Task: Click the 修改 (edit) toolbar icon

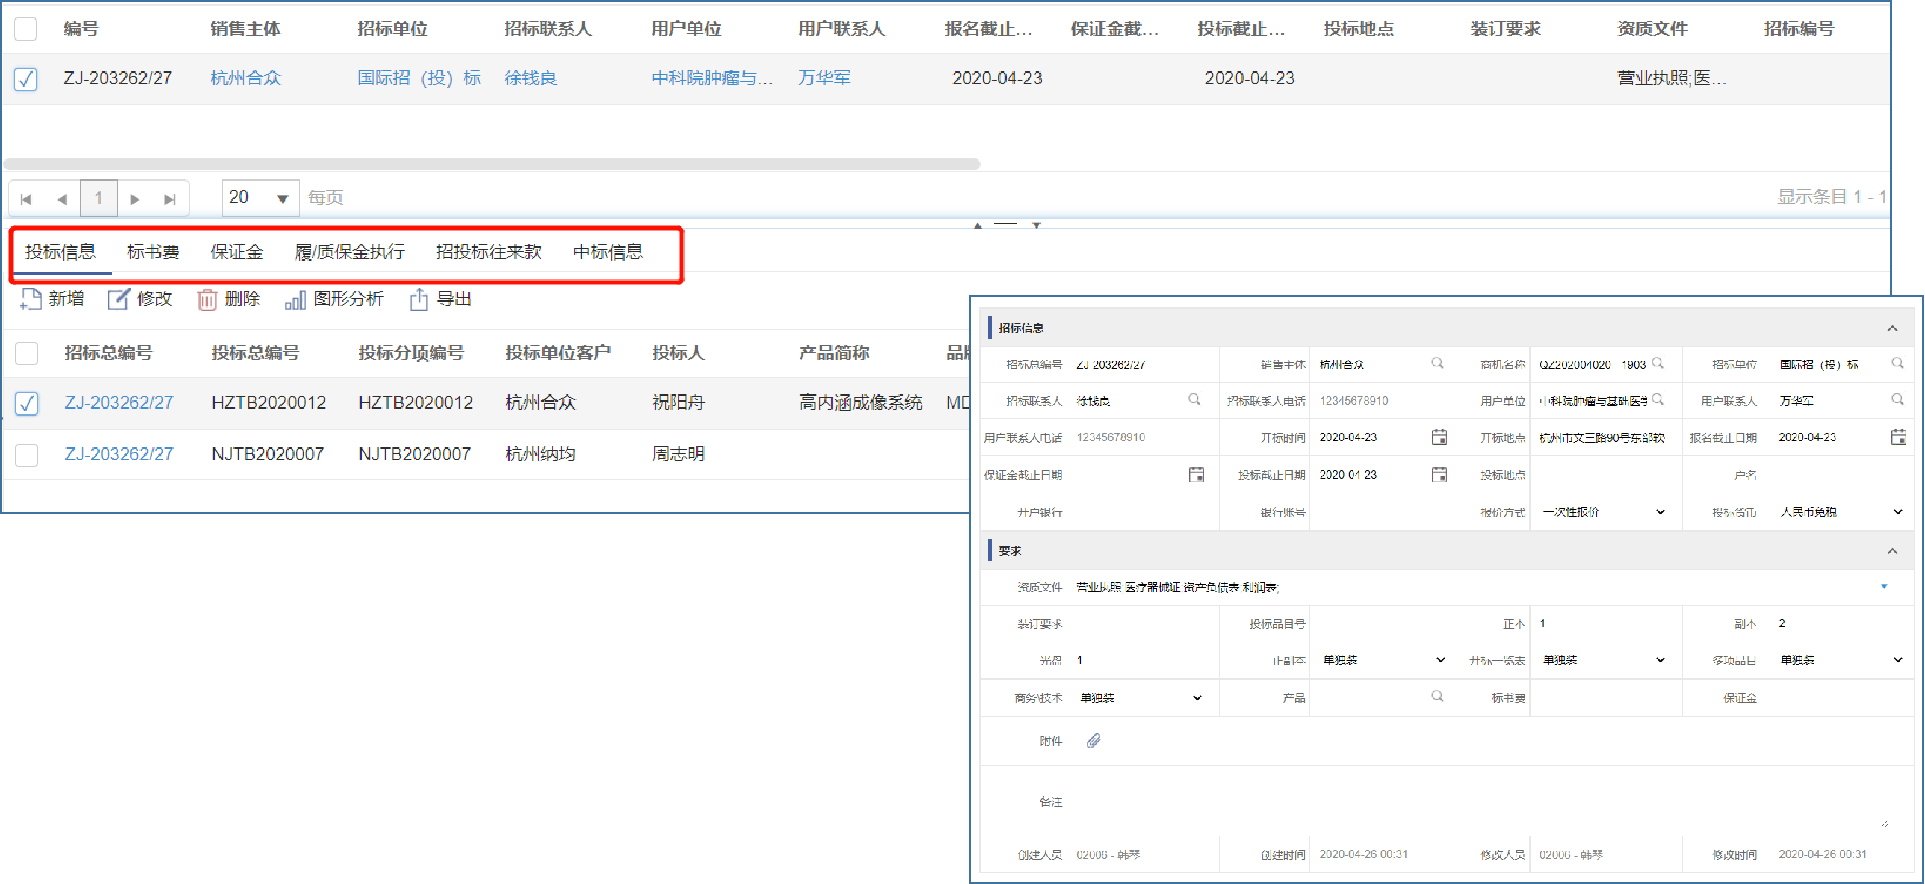Action: (119, 299)
